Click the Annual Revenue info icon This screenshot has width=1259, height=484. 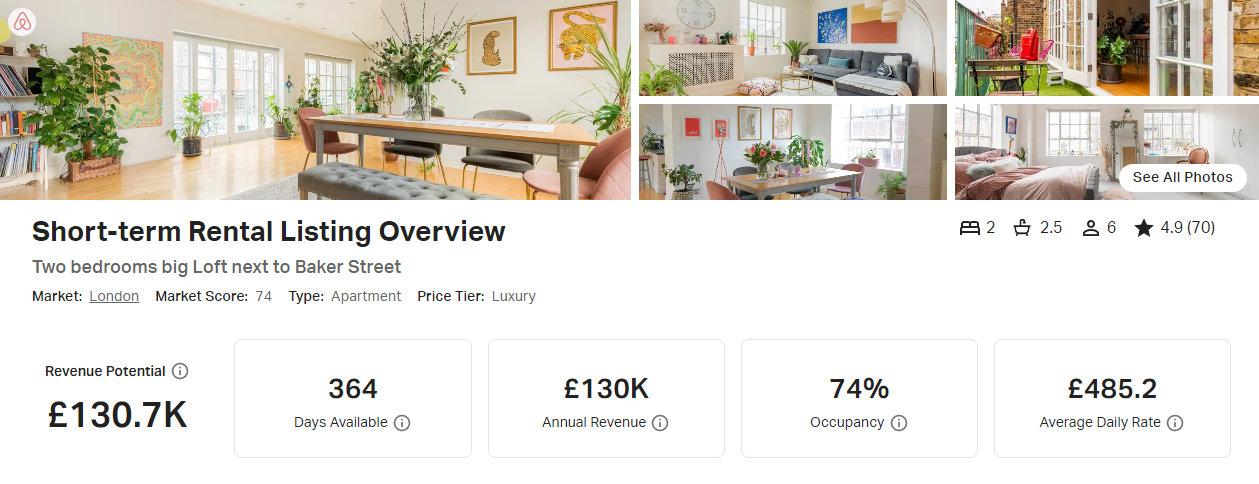pos(660,423)
